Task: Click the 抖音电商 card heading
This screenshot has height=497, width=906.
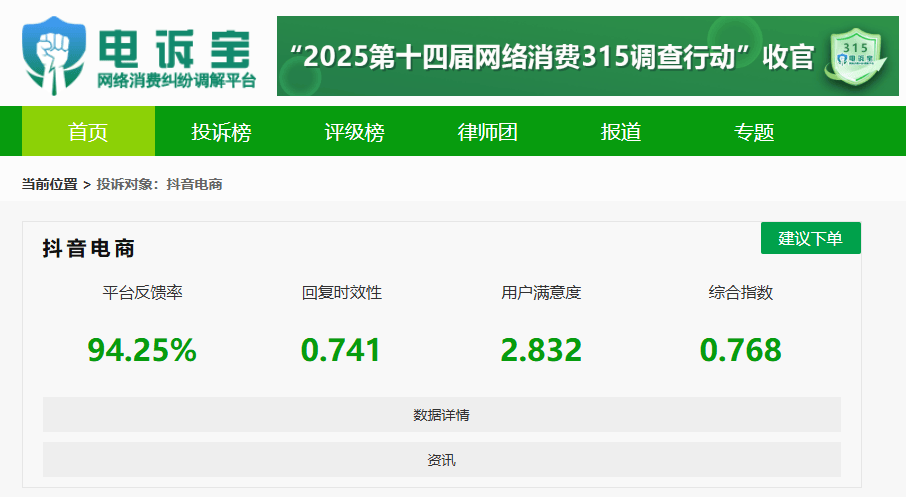Action: (89, 249)
